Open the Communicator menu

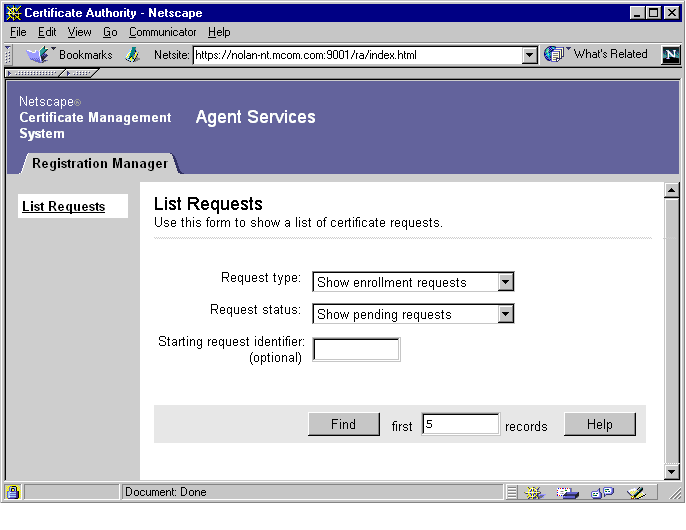tap(162, 32)
